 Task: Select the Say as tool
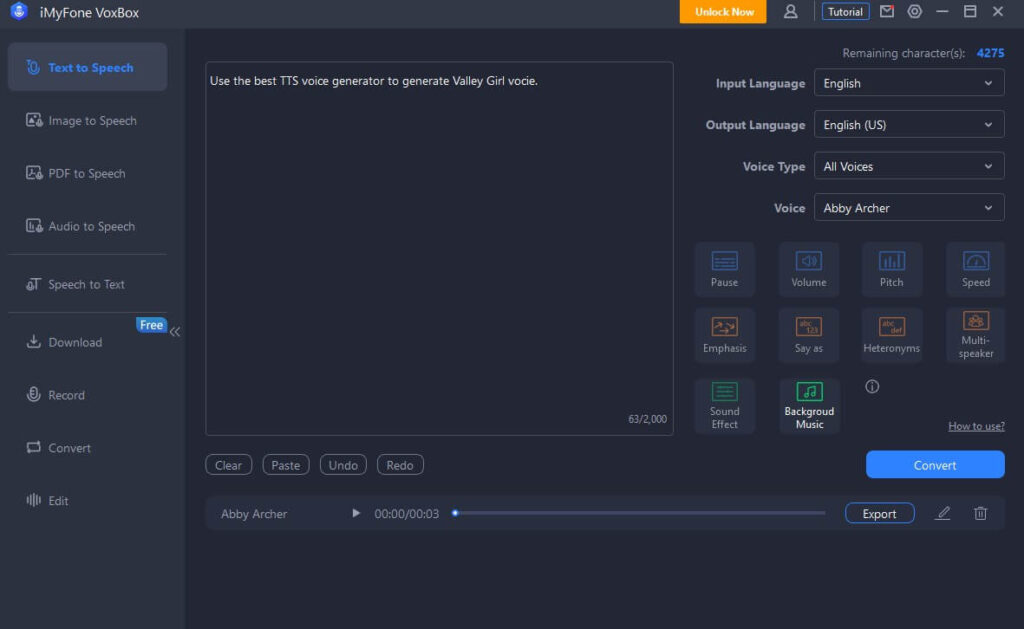[808, 335]
